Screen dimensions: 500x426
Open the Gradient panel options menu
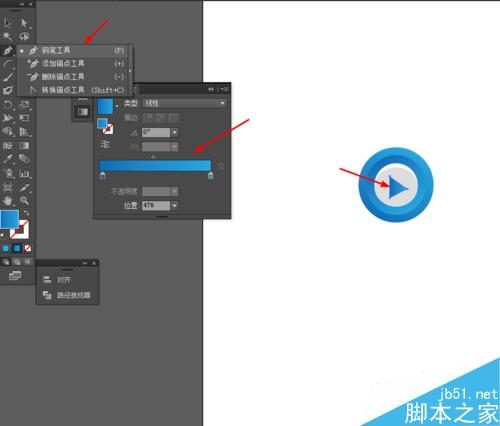coord(224,89)
